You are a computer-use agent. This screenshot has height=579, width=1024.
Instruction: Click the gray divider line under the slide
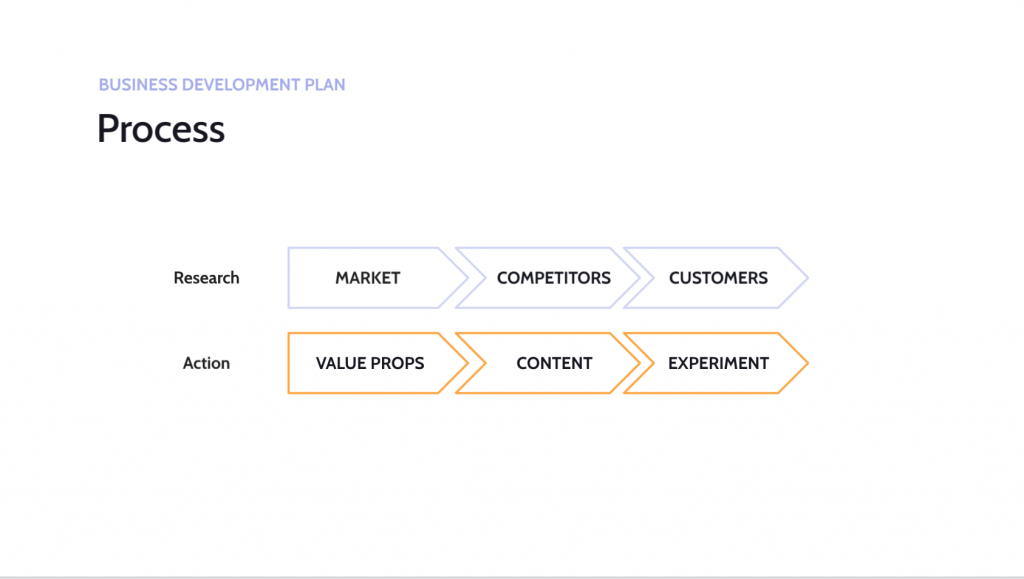512,577
